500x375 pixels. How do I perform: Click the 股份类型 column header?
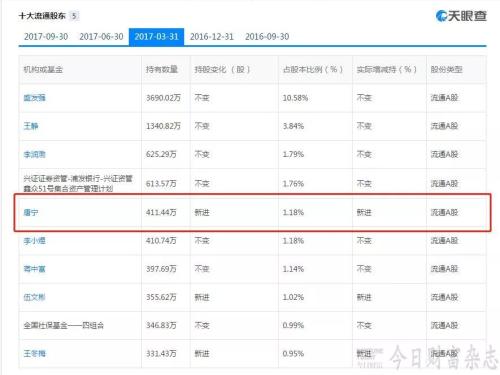coord(446,69)
